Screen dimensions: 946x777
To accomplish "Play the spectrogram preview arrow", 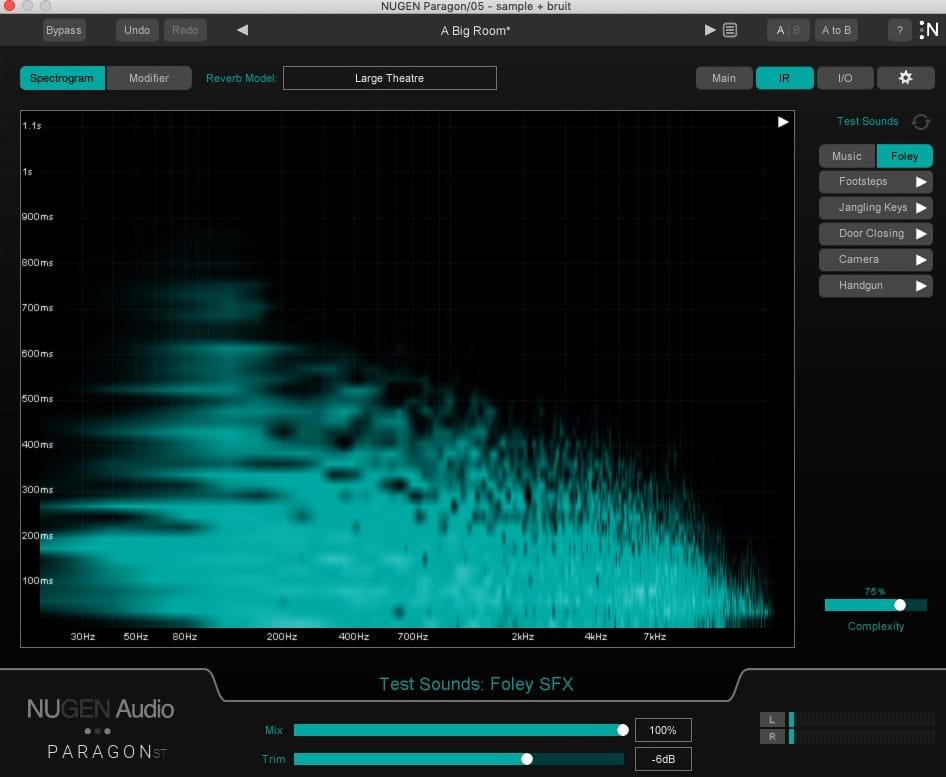I will pyautogui.click(x=782, y=122).
